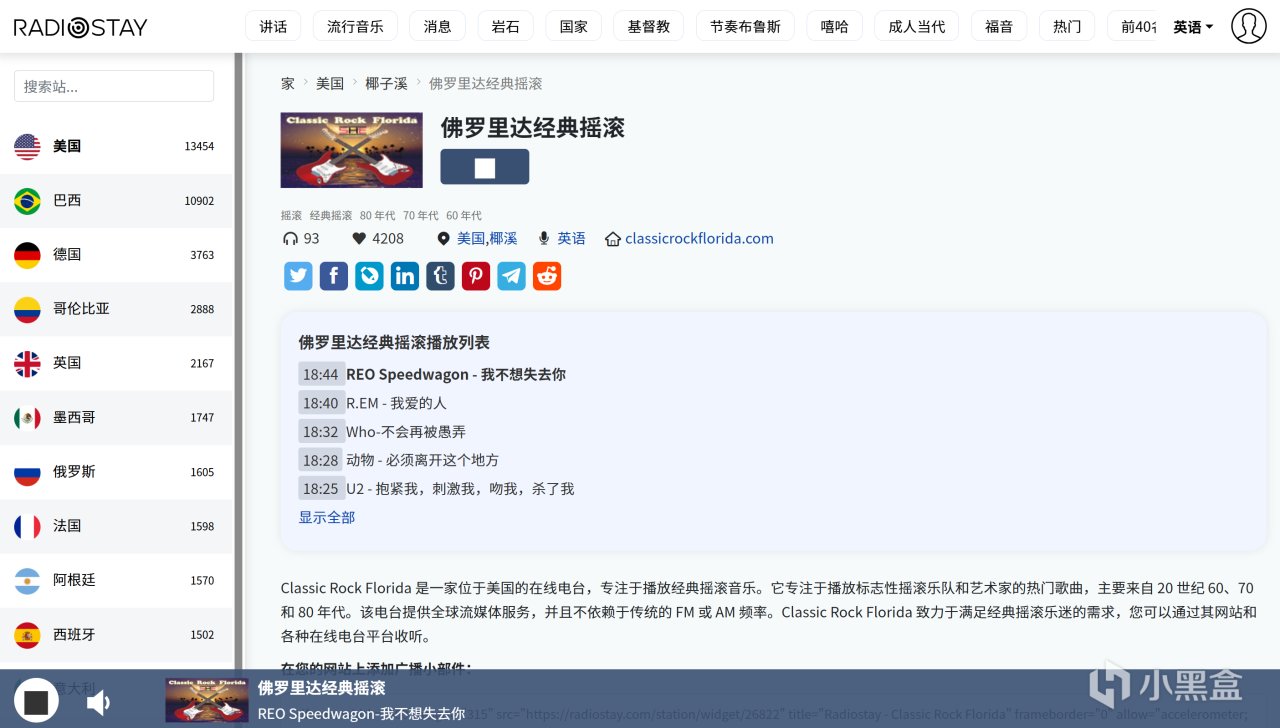1280x728 pixels.
Task: Click the 椰溪 location link
Action: pos(503,238)
